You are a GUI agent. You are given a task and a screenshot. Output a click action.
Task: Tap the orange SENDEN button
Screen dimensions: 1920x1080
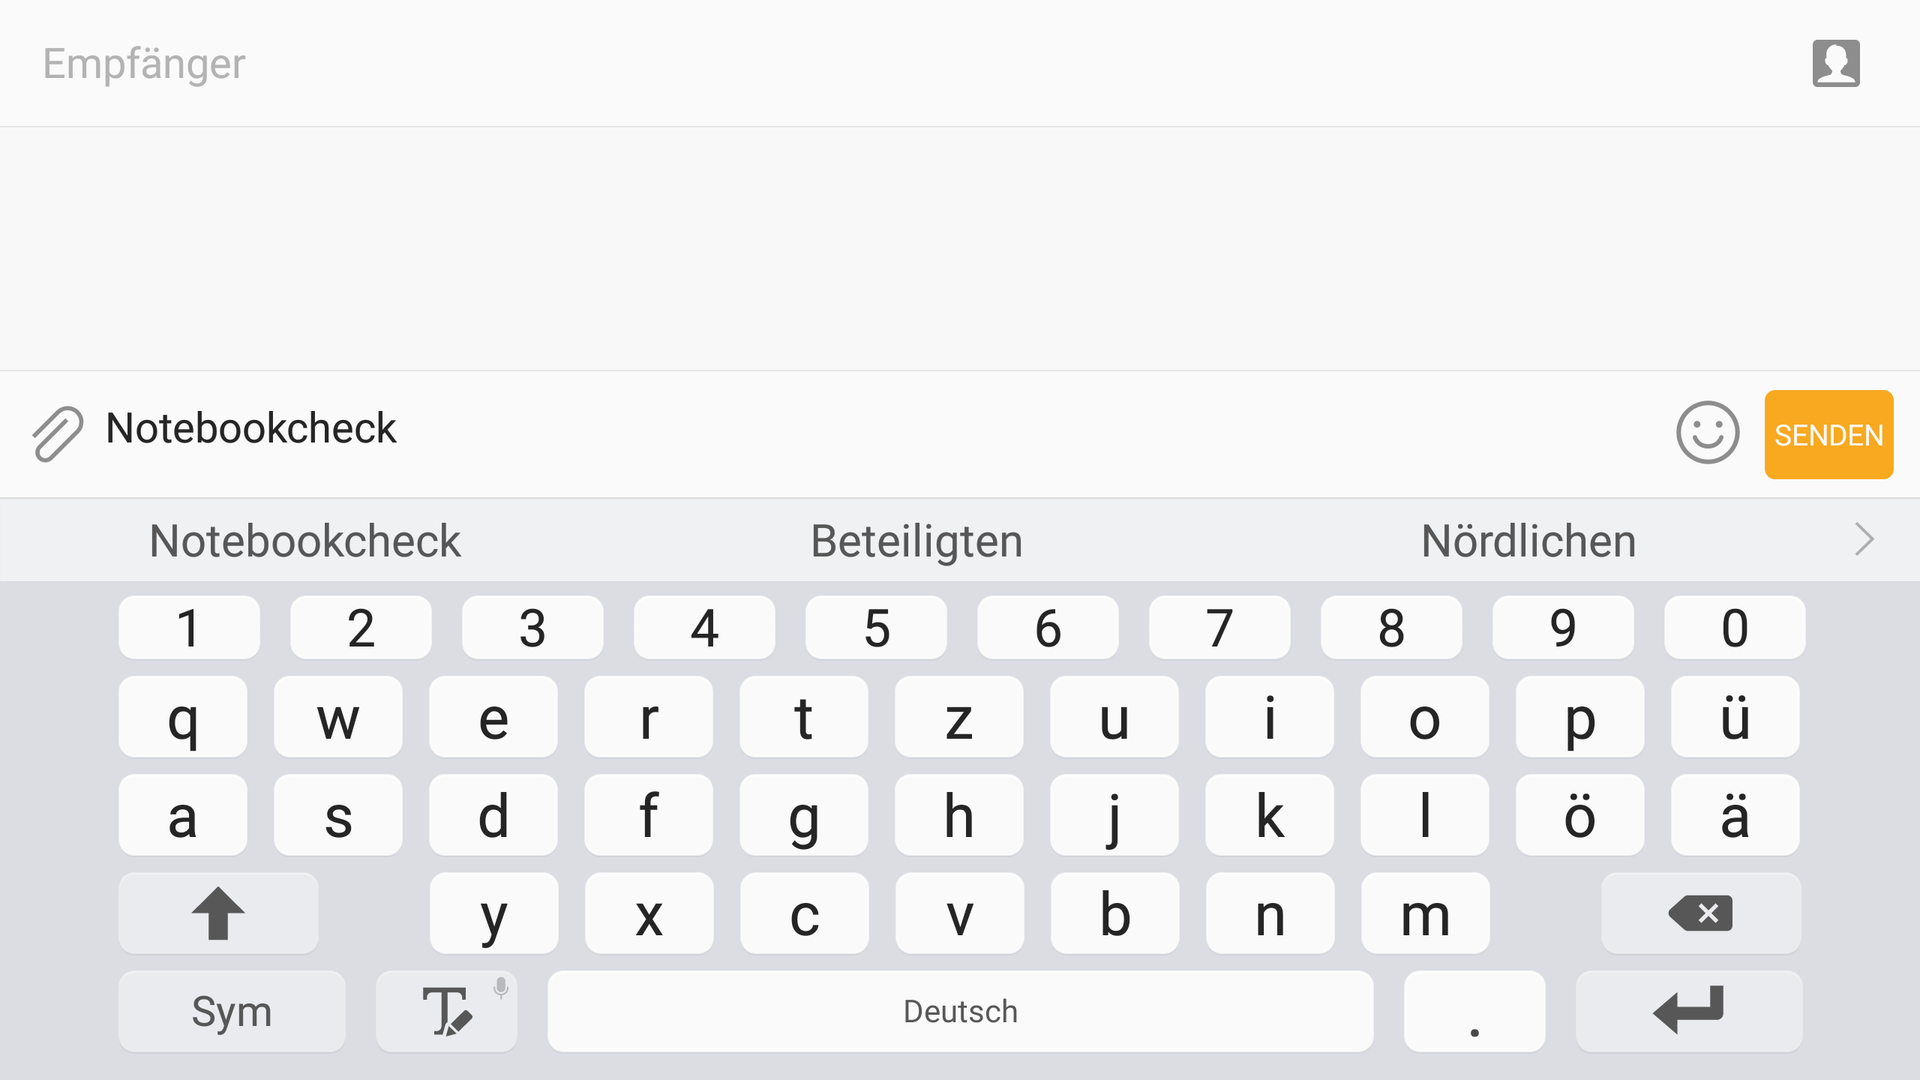click(x=1828, y=435)
